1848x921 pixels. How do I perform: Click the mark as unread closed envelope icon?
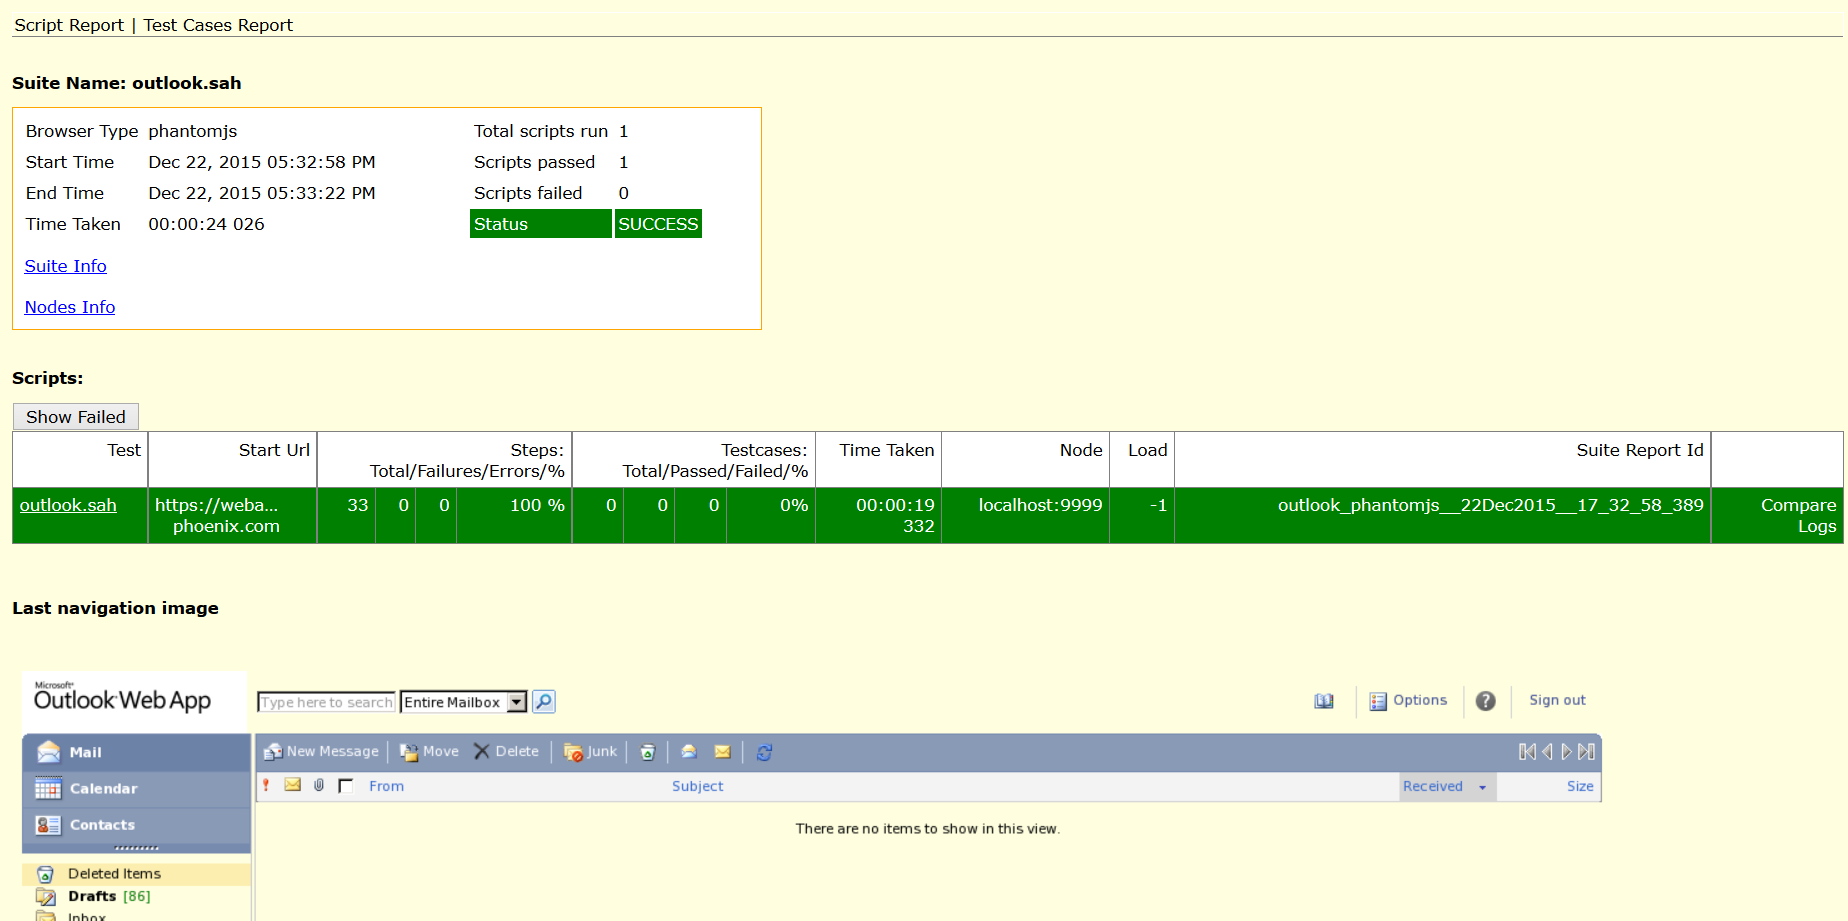click(723, 752)
